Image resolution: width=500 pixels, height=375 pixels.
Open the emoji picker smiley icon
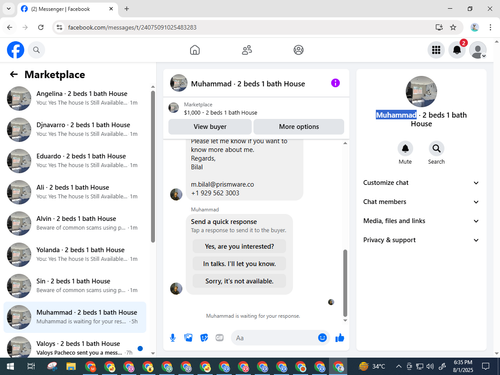[x=322, y=338]
